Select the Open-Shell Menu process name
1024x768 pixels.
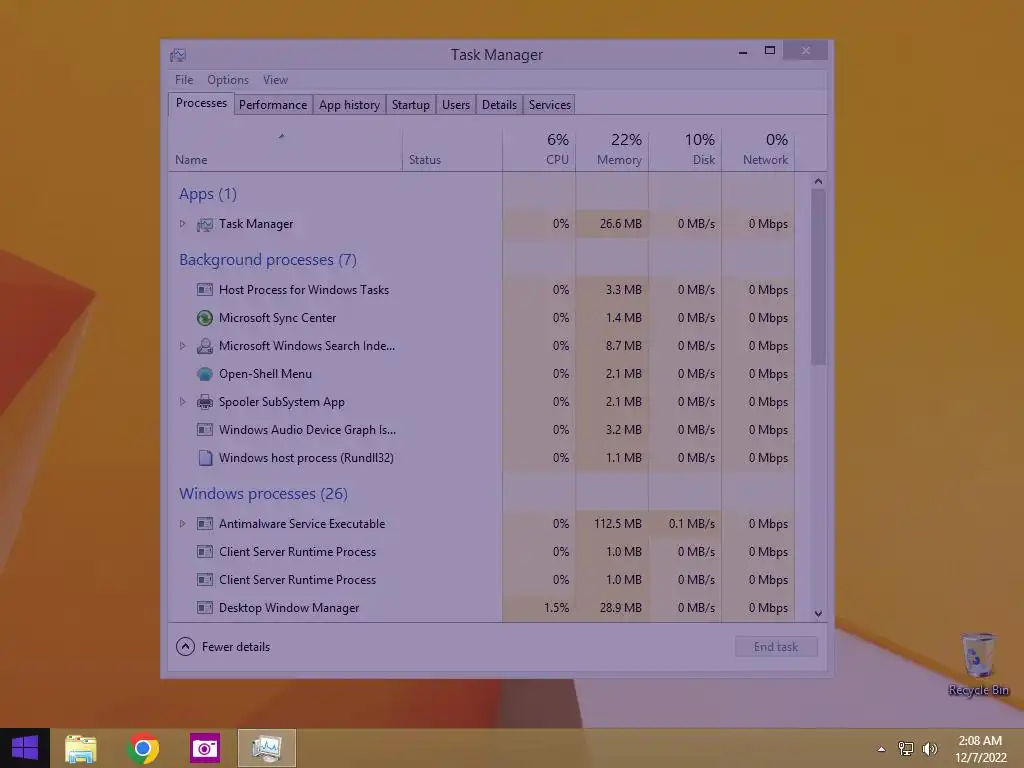265,374
